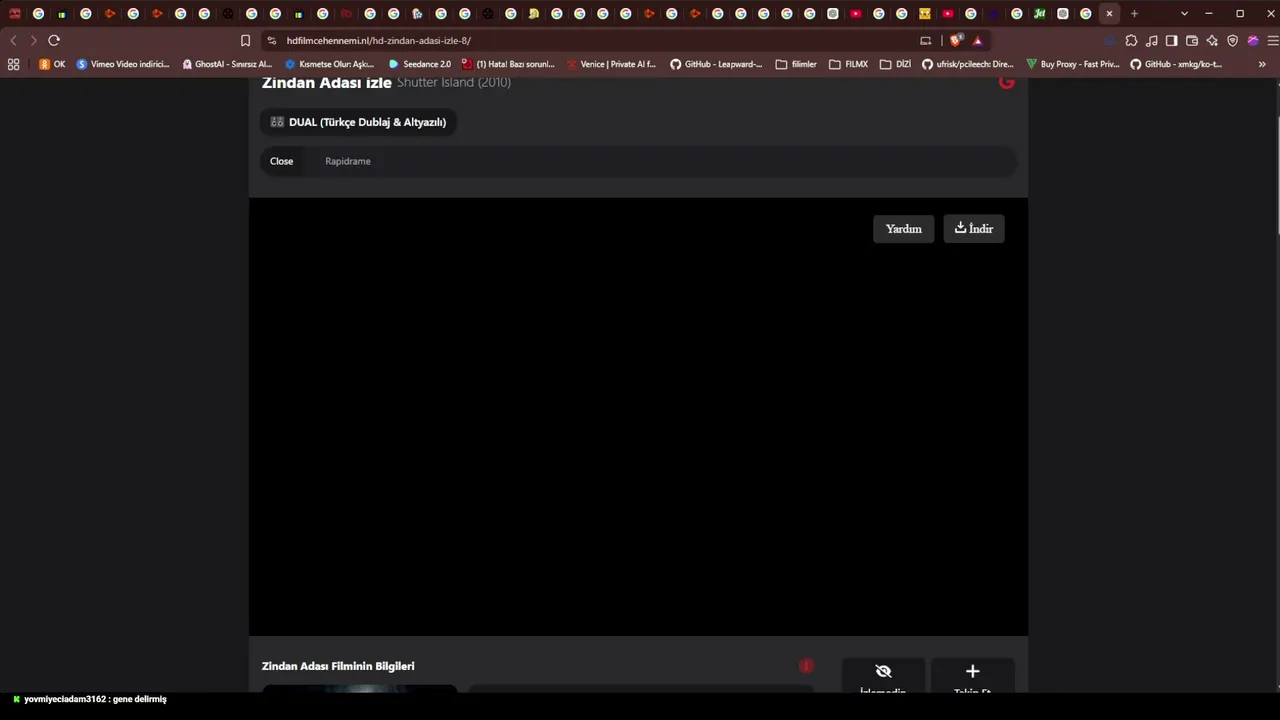Switch to the green Jet tab
The width and height of the screenshot is (1280, 720).
[x=1040, y=14]
